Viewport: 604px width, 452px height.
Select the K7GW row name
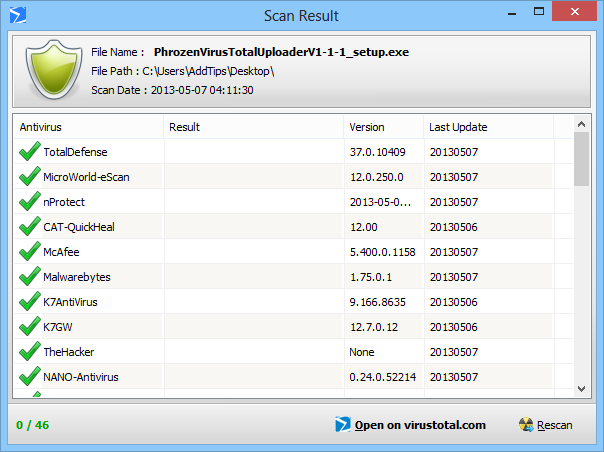pyautogui.click(x=58, y=327)
